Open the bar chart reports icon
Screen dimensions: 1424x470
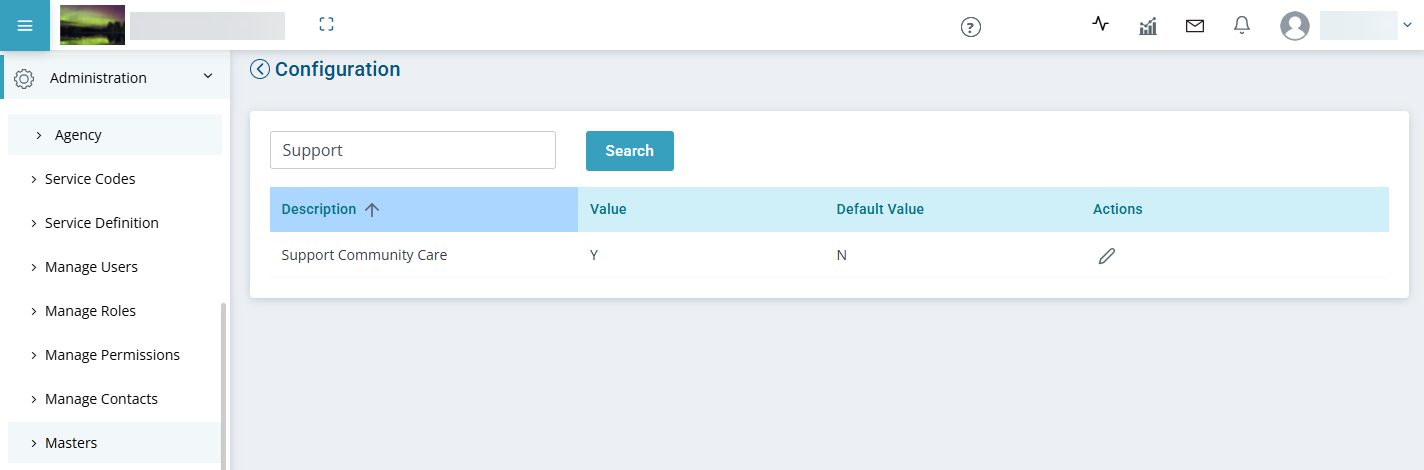click(1148, 26)
